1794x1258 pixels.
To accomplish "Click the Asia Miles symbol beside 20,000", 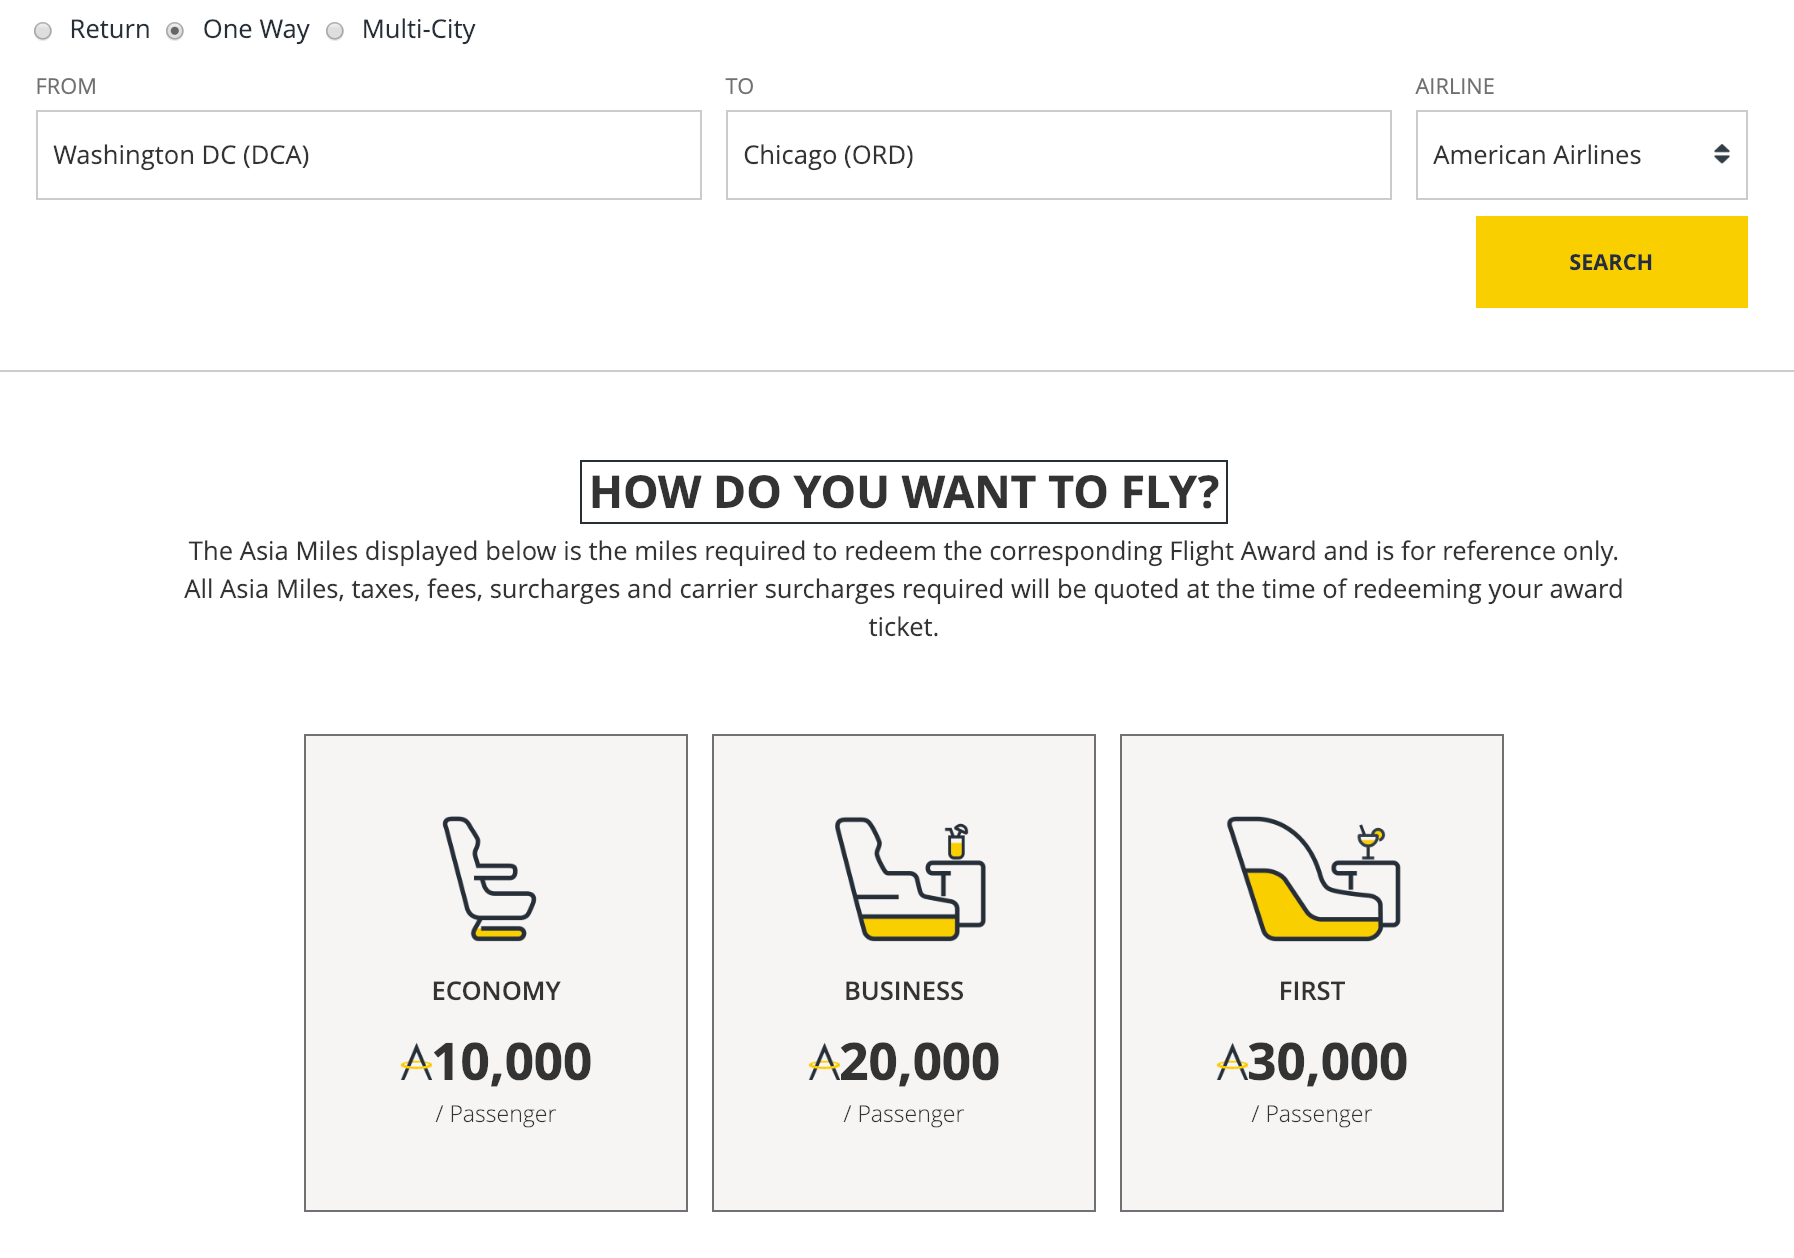I will [824, 1063].
